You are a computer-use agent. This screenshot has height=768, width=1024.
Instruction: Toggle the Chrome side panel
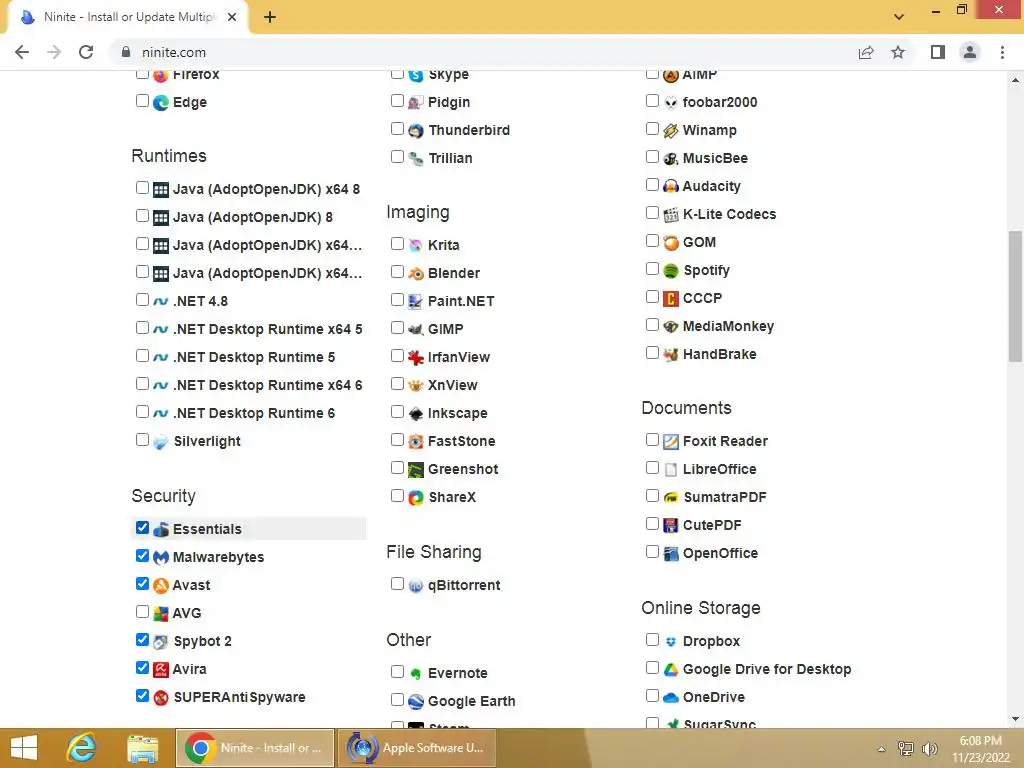click(x=938, y=52)
